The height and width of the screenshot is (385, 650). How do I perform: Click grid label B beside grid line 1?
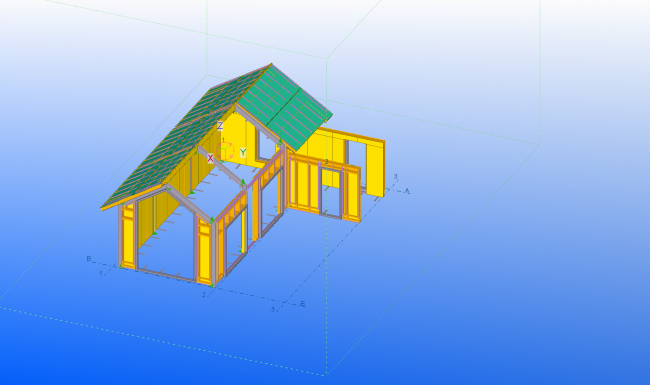click(x=89, y=259)
